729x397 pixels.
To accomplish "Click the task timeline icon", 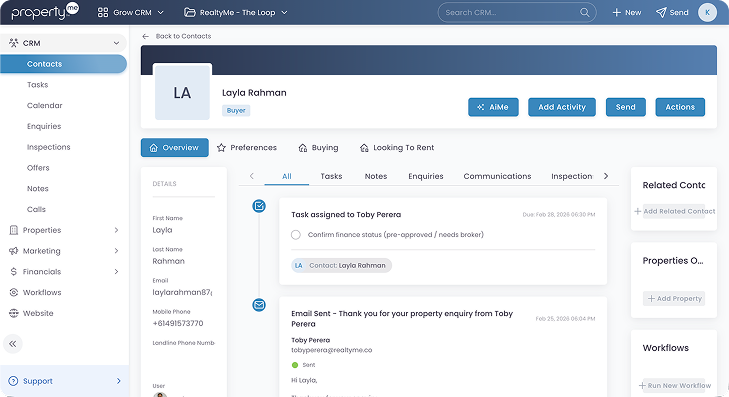I will coord(259,205).
